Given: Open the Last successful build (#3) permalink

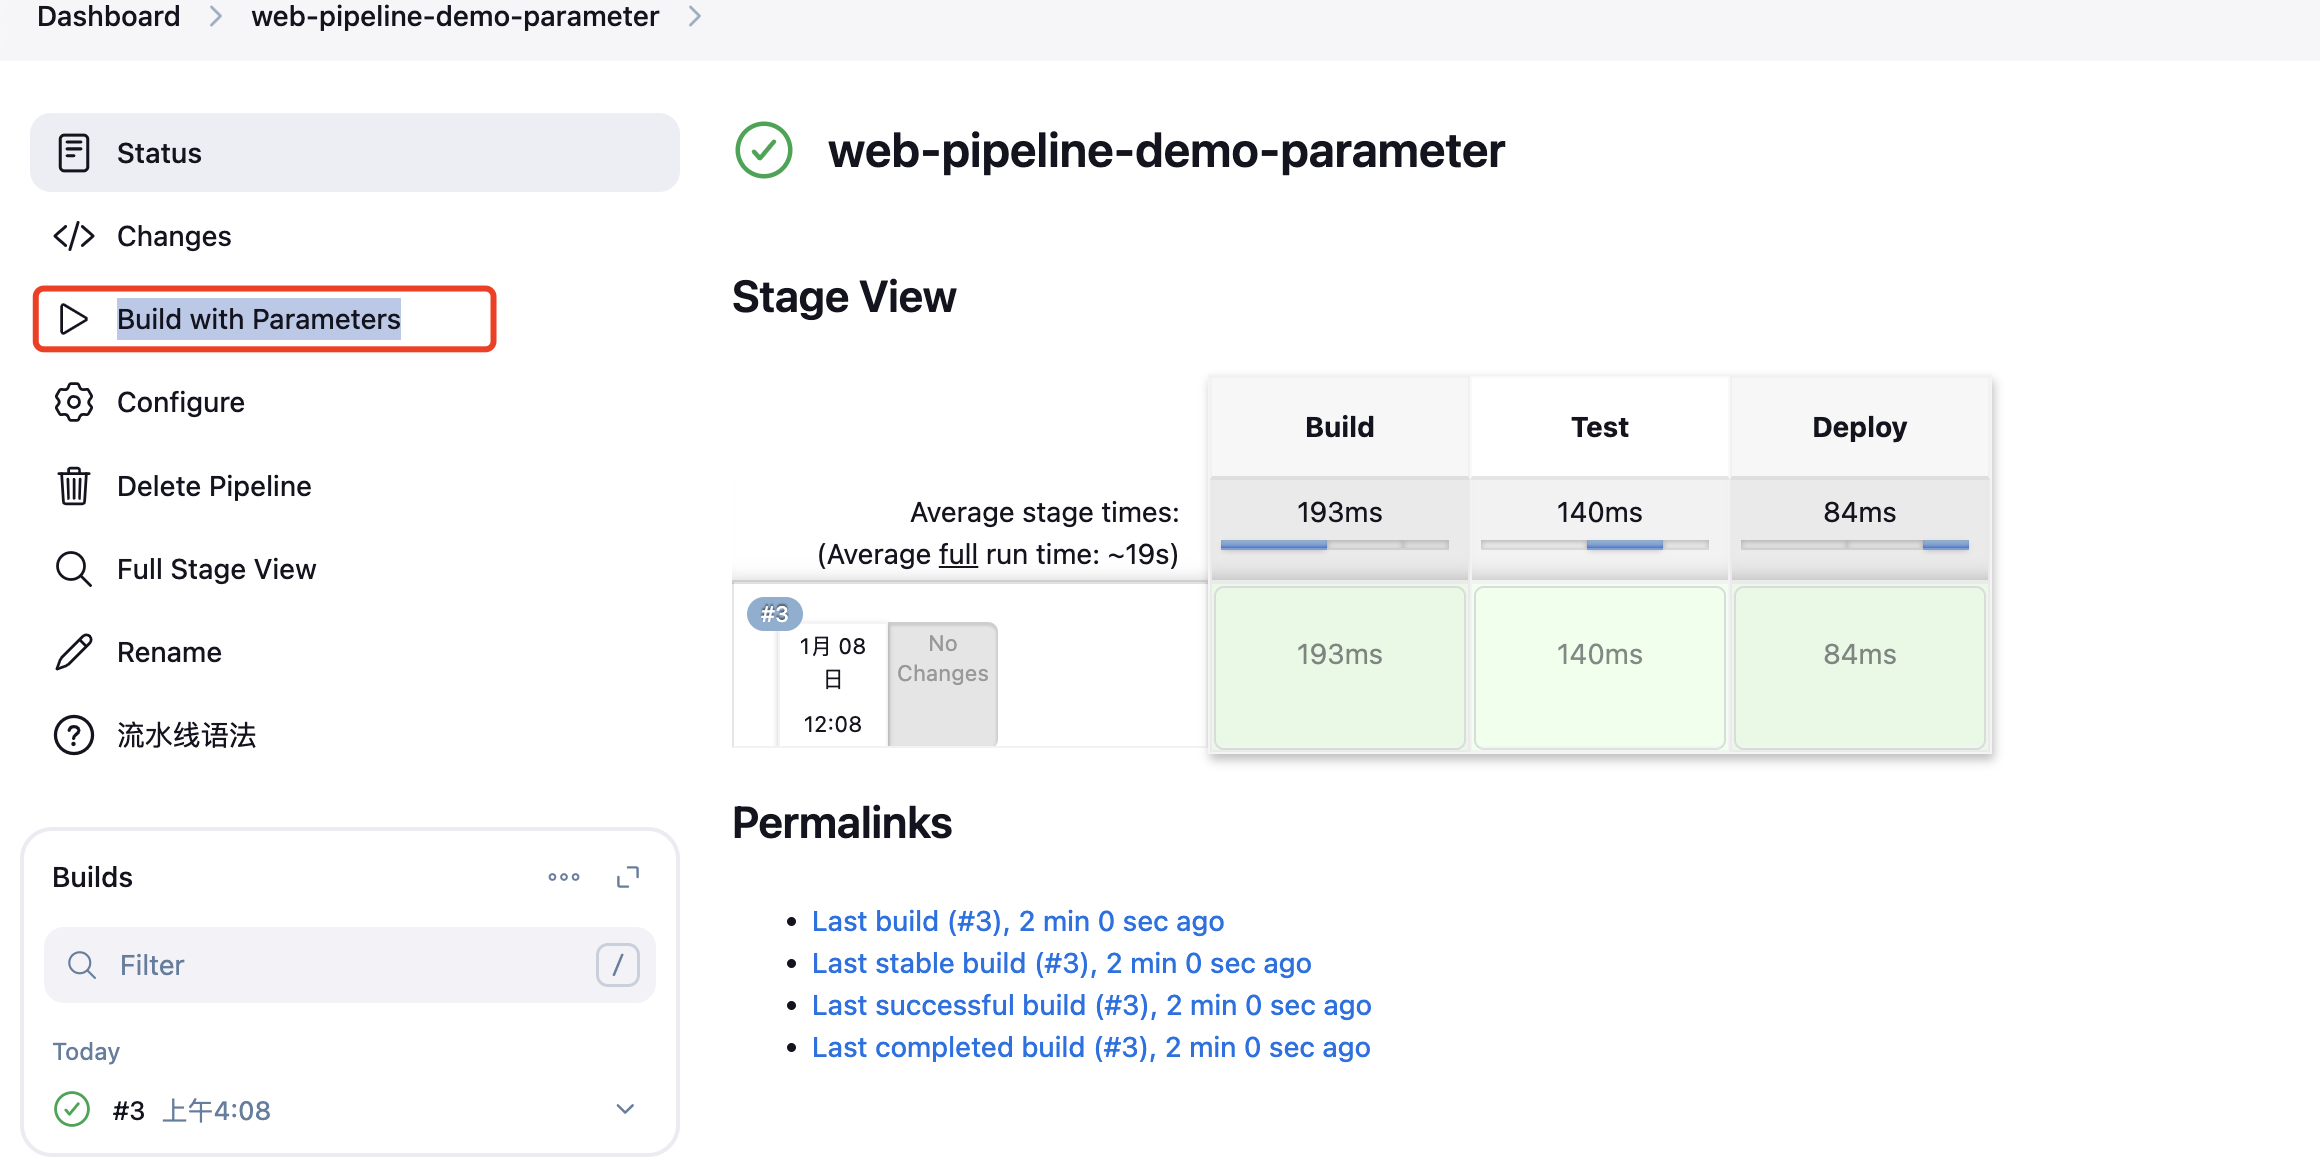Looking at the screenshot, I should coord(1092,1005).
